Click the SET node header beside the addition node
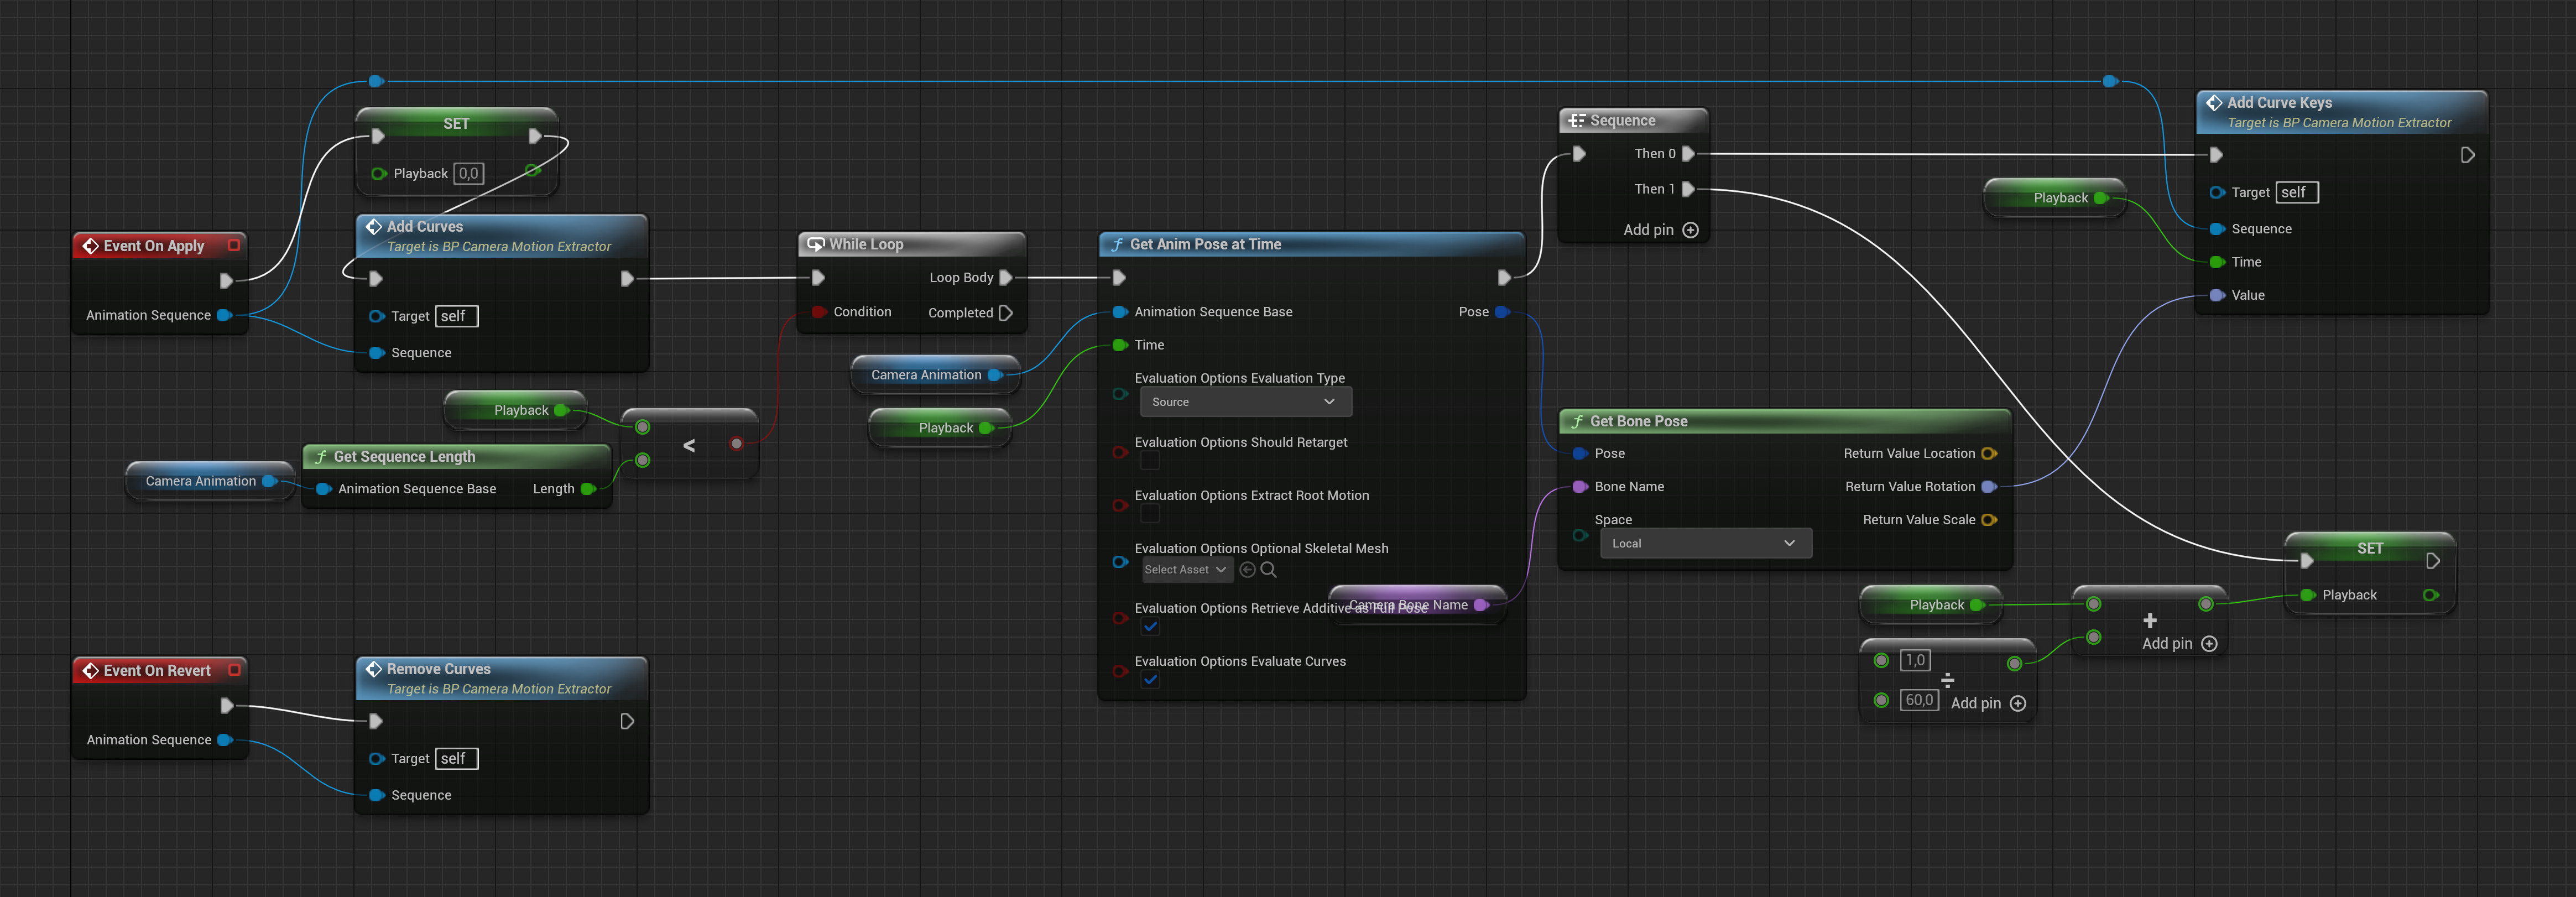 (x=2370, y=549)
